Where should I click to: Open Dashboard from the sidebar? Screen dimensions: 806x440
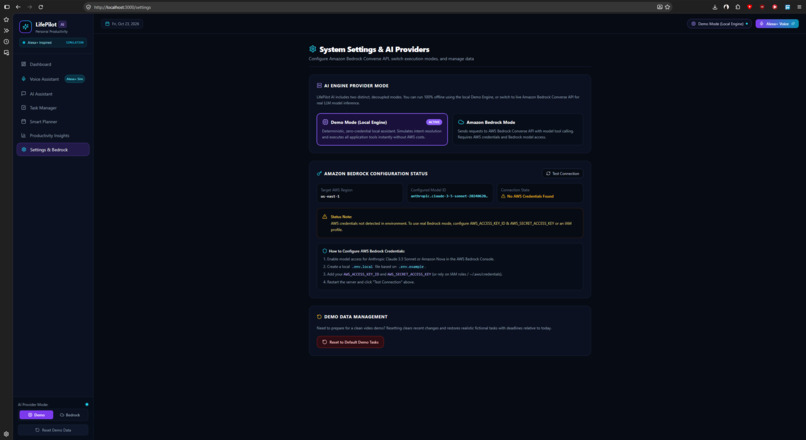click(53, 64)
